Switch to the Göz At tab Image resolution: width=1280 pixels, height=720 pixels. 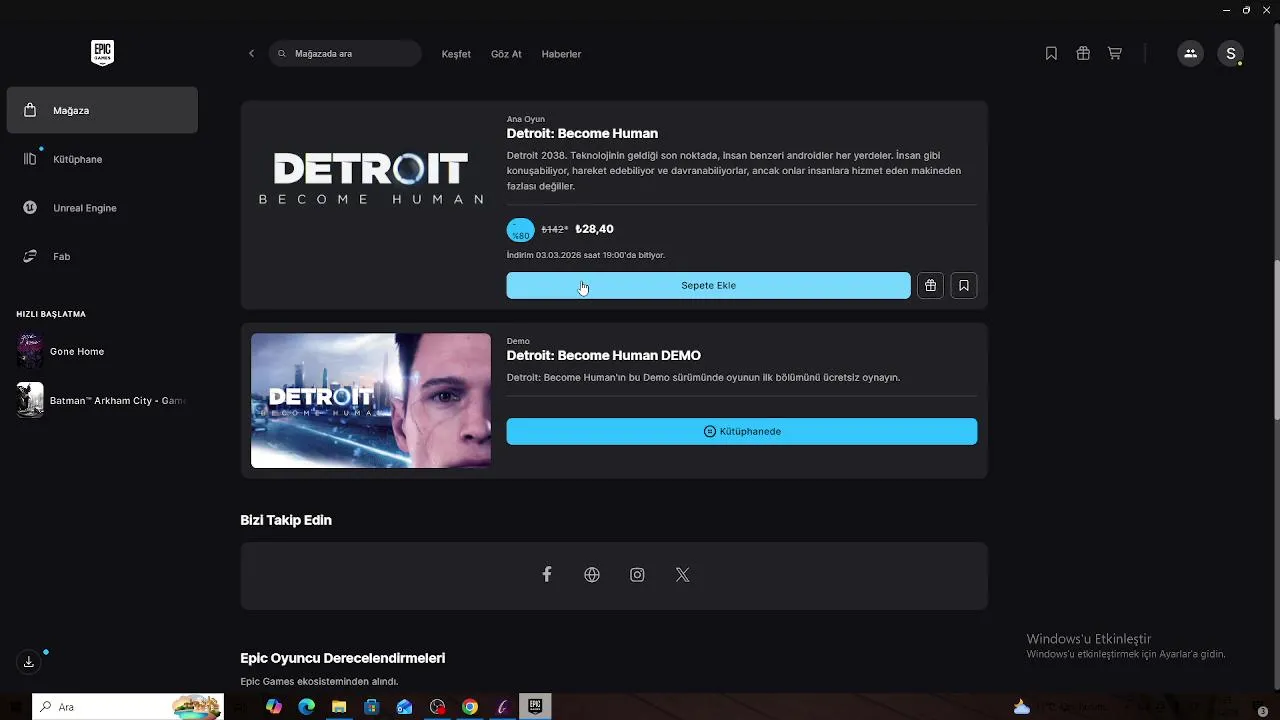506,54
